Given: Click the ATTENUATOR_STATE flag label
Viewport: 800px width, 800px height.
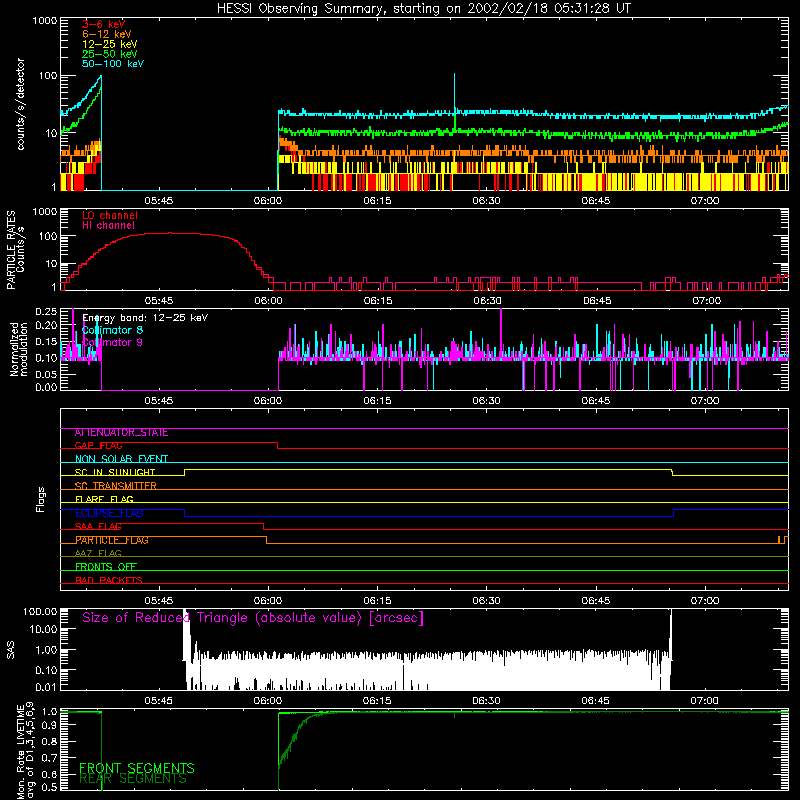Looking at the screenshot, I should tap(121, 433).
